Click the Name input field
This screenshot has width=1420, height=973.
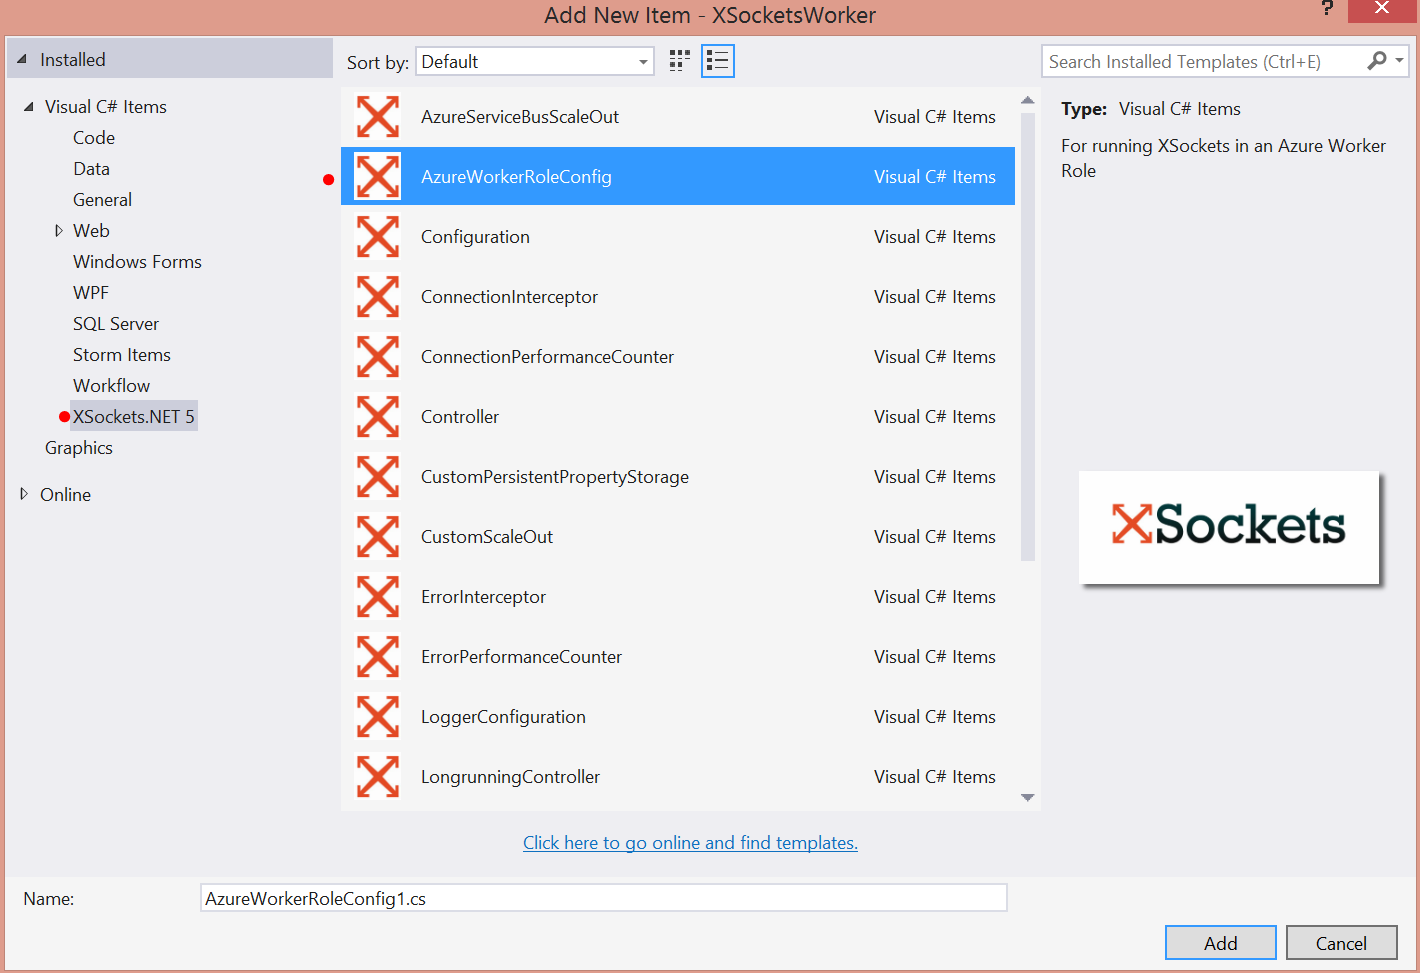tap(604, 898)
